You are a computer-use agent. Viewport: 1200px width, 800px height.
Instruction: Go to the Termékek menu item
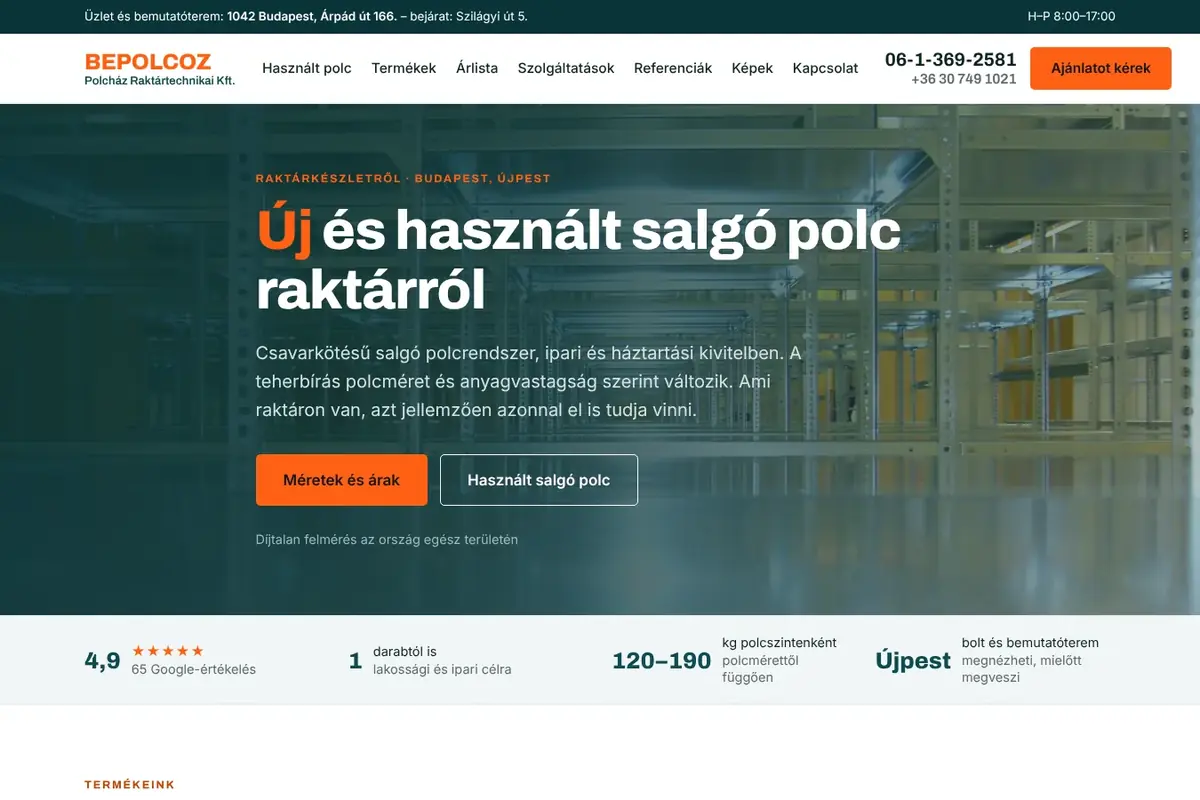pyautogui.click(x=404, y=68)
